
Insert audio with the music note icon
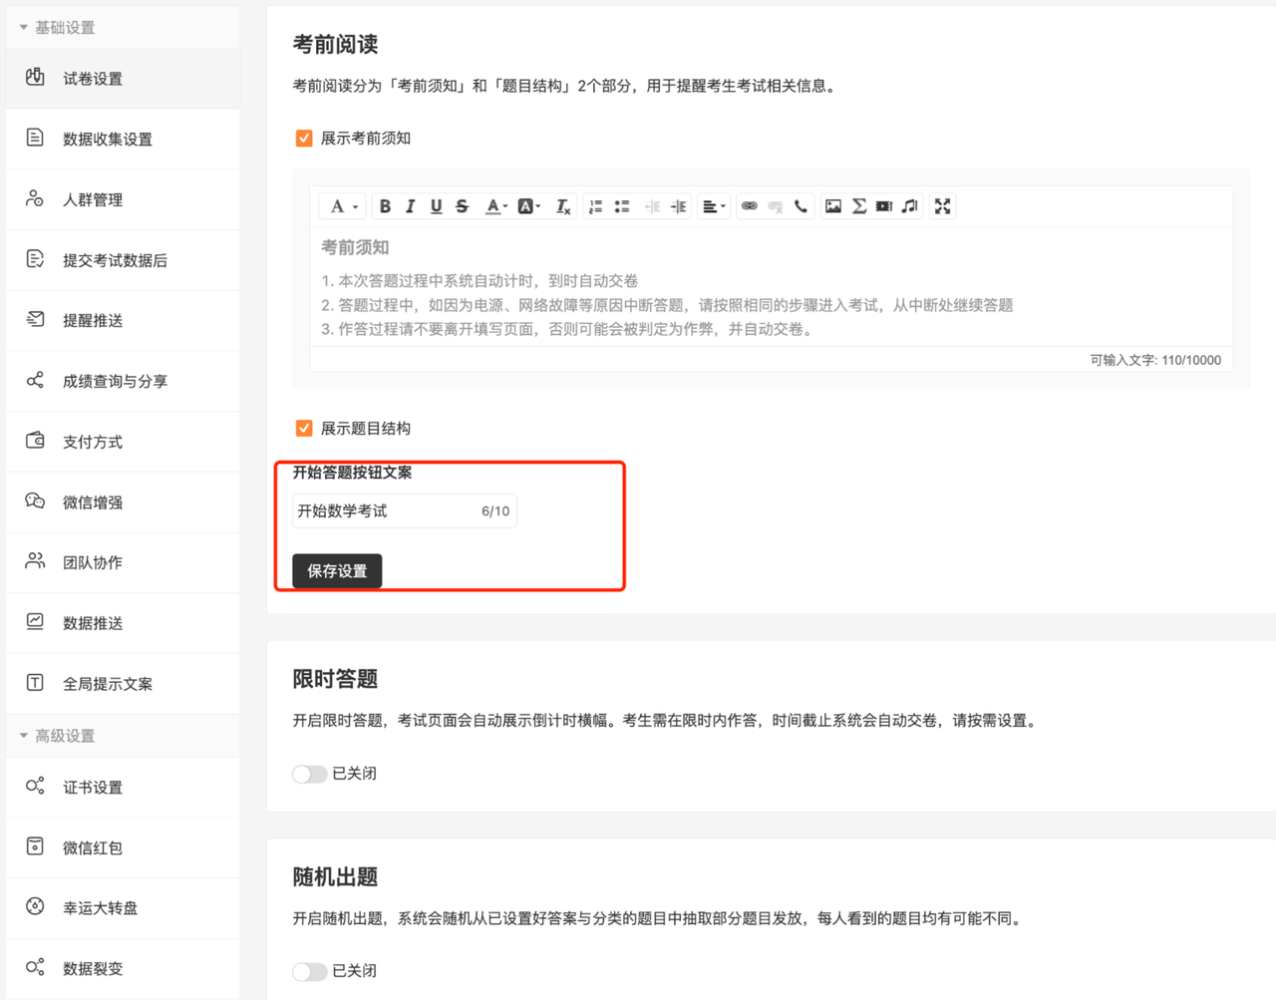(910, 206)
